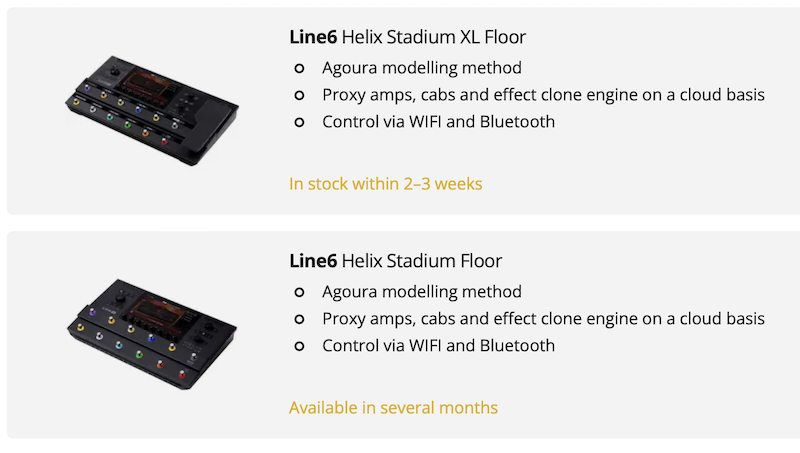Select 'Proxy amps, cabs' text in non-XL Stadium Floor card
This screenshot has height=453, width=800.
[543, 320]
